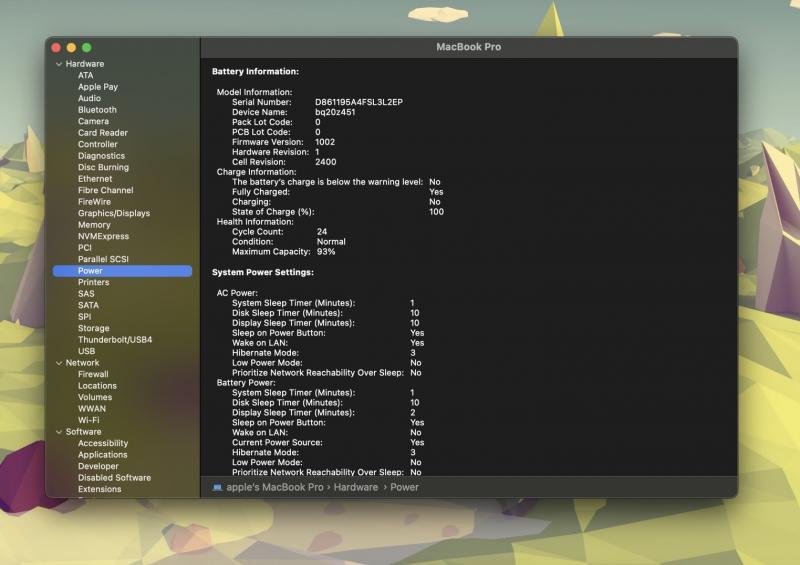Image resolution: width=800 pixels, height=565 pixels.
Task: Click the State of Charge value 100
Action: 436,212
